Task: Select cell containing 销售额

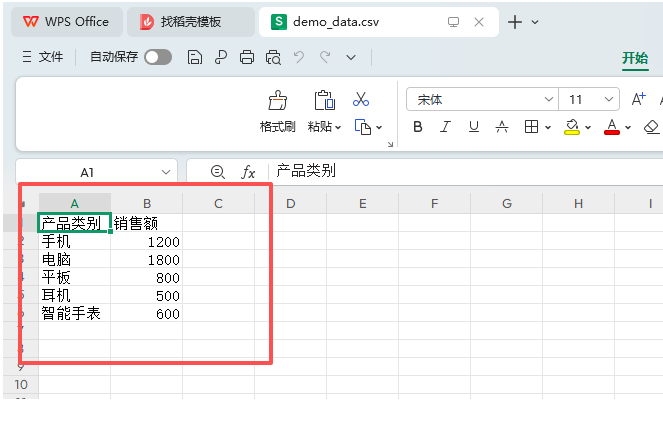Action: click(147, 223)
